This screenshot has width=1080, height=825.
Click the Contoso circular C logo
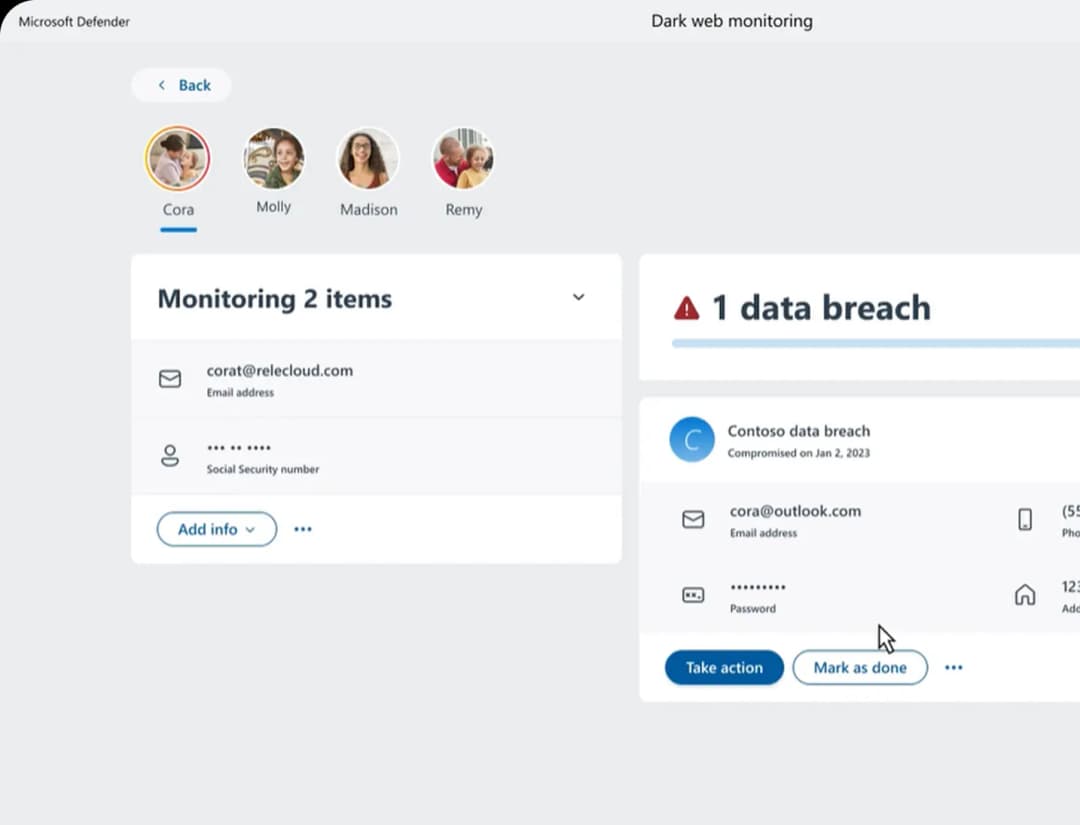692,439
